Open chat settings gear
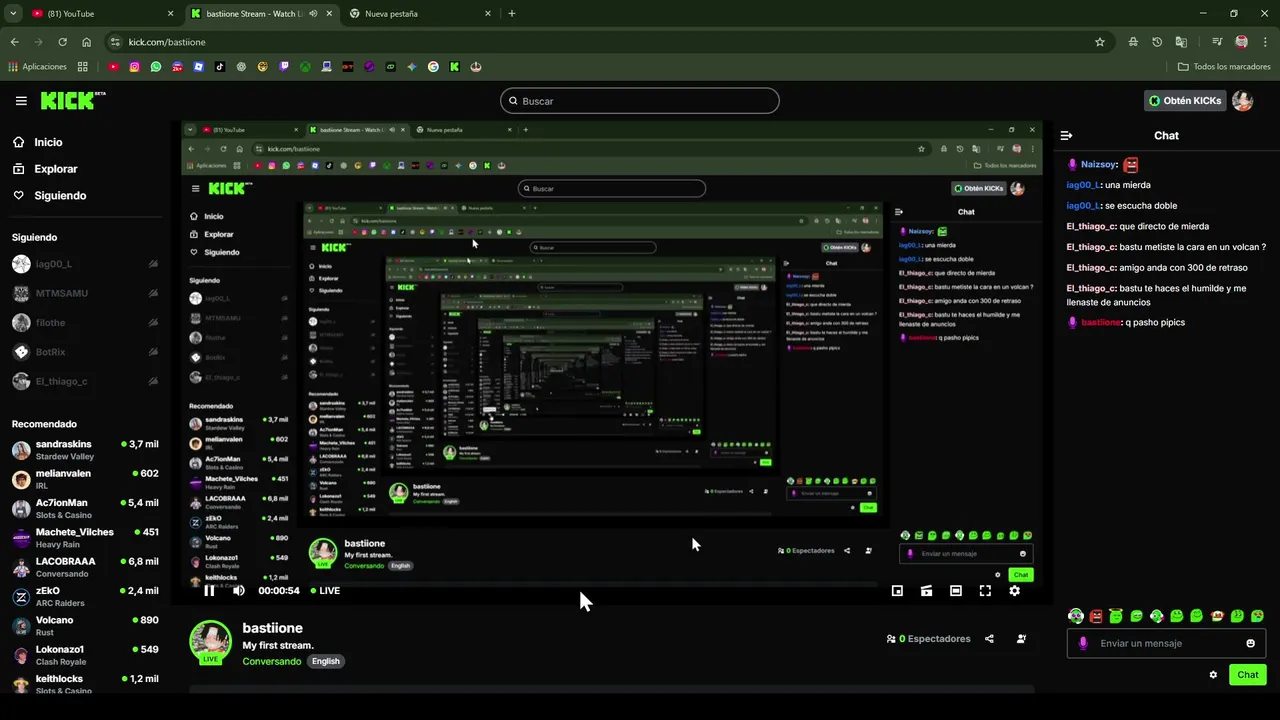The height and width of the screenshot is (720, 1280). click(1213, 675)
